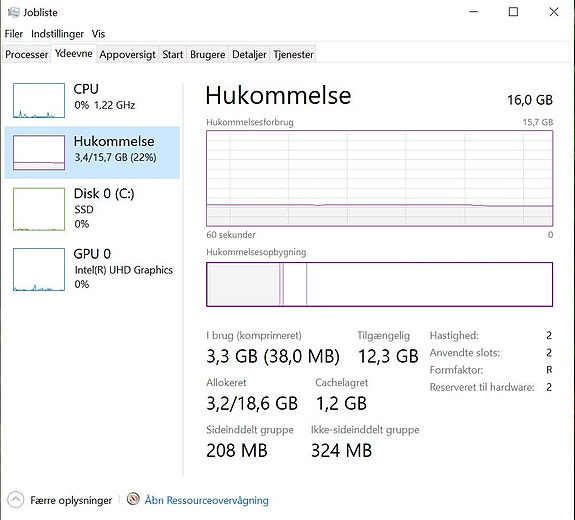Select the Hukommelse sidebar item
Image resolution: width=575 pixels, height=520 pixels.
(x=92, y=153)
